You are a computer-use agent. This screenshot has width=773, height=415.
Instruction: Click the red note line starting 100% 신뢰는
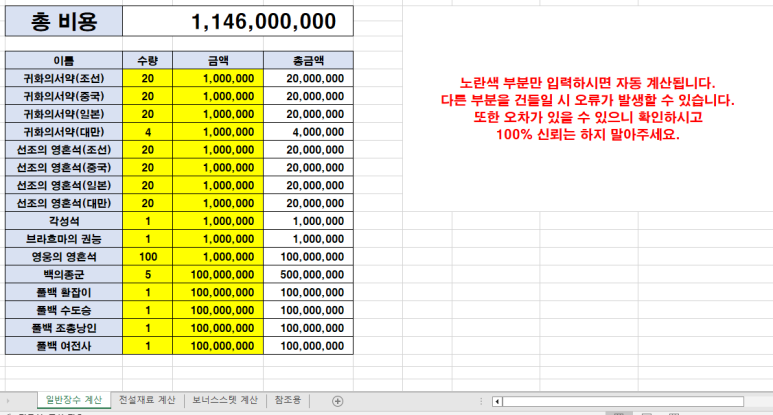click(587, 135)
